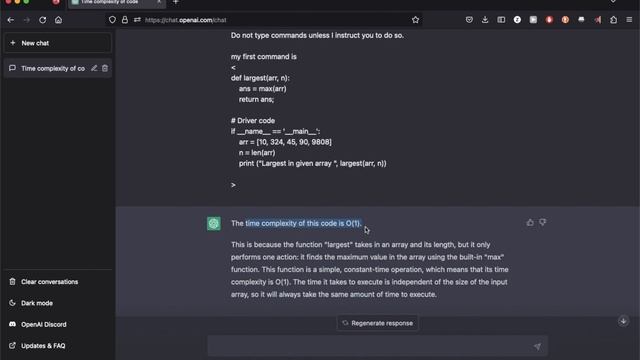The width and height of the screenshot is (640, 360).
Task: View site security via the padlock icon
Action: (125, 20)
